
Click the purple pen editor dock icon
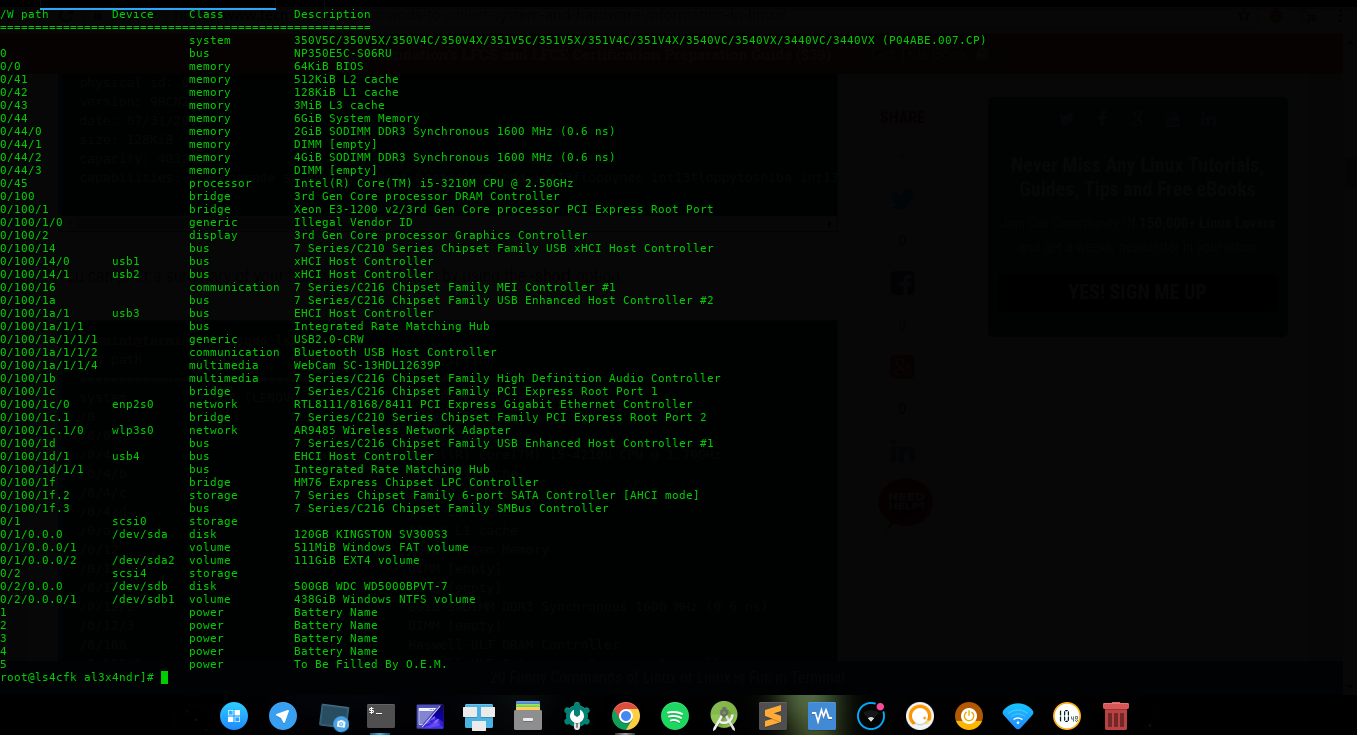(430, 716)
